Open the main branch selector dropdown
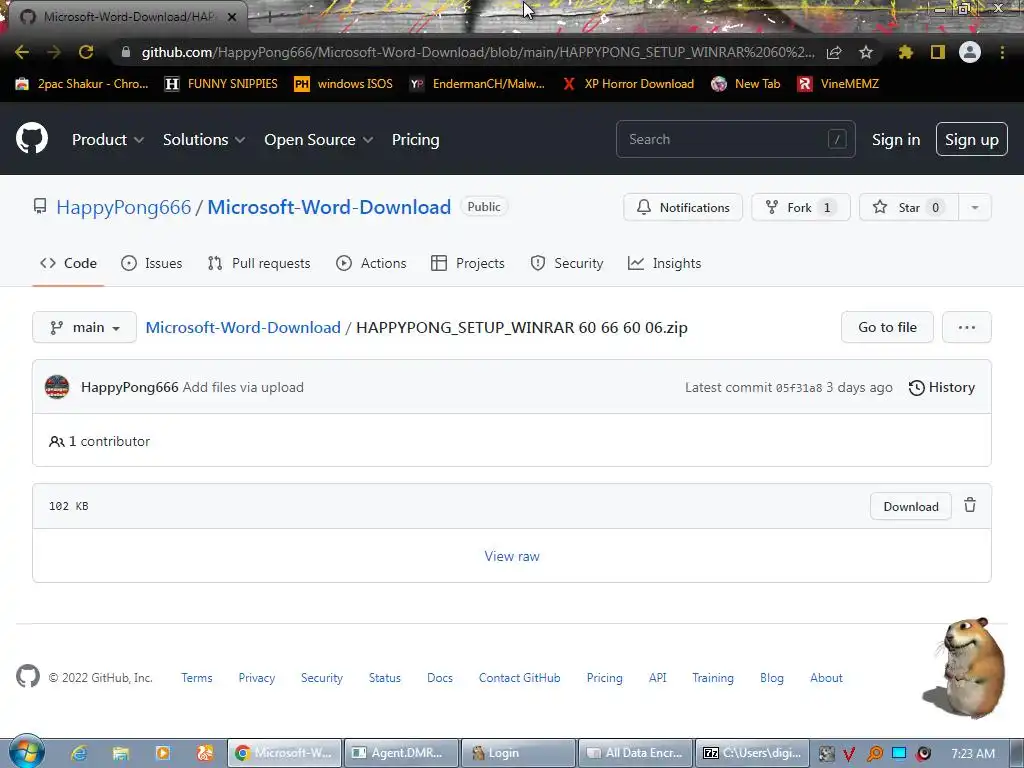Image resolution: width=1024 pixels, height=768 pixels. click(x=84, y=327)
